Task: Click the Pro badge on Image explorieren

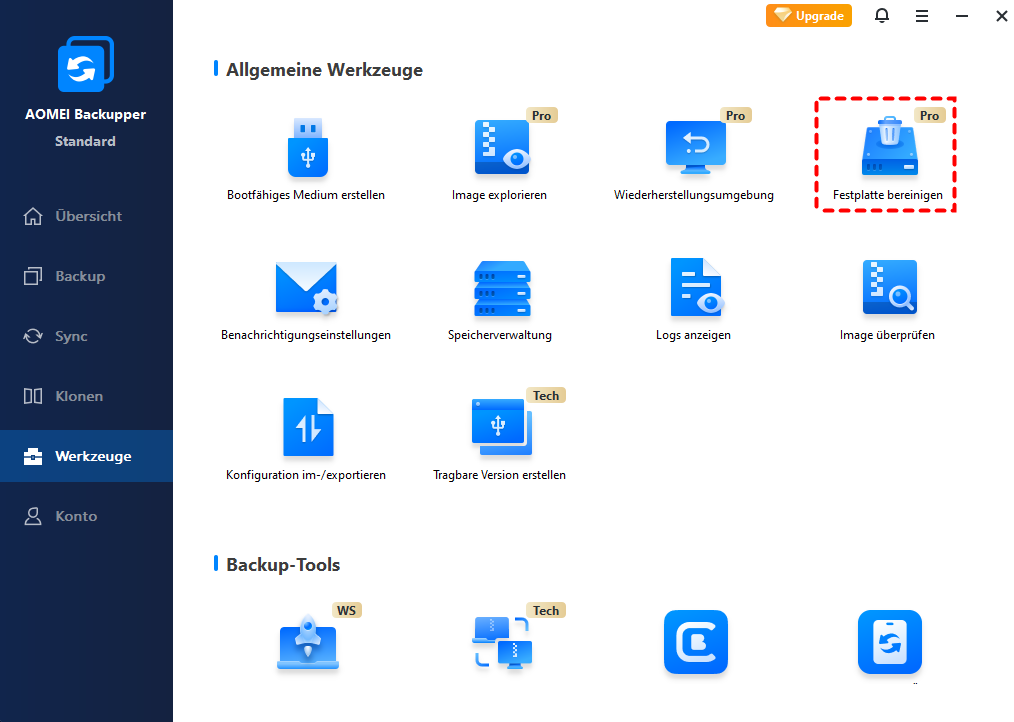Action: click(x=542, y=115)
